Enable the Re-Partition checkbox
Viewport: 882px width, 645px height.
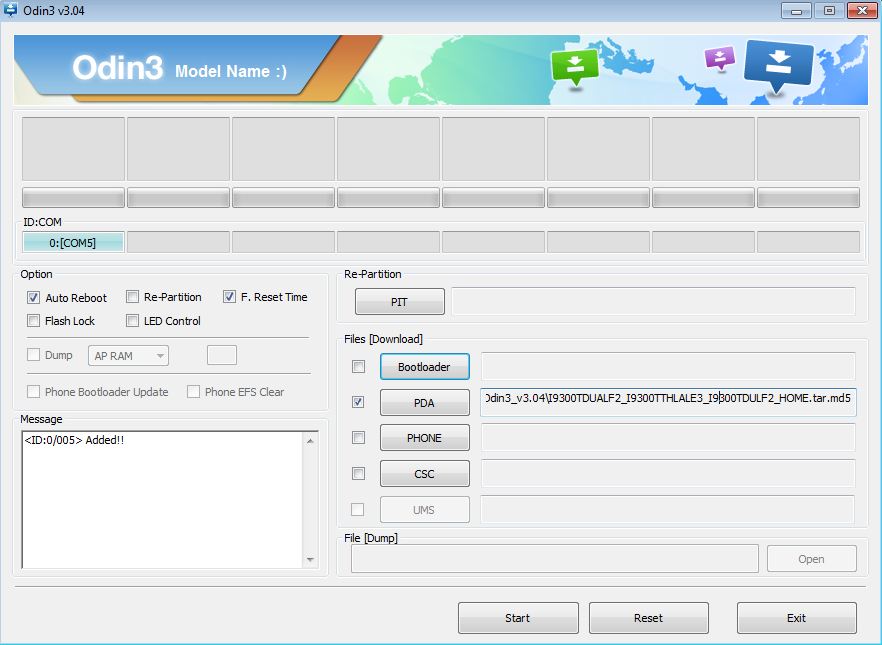tap(132, 297)
